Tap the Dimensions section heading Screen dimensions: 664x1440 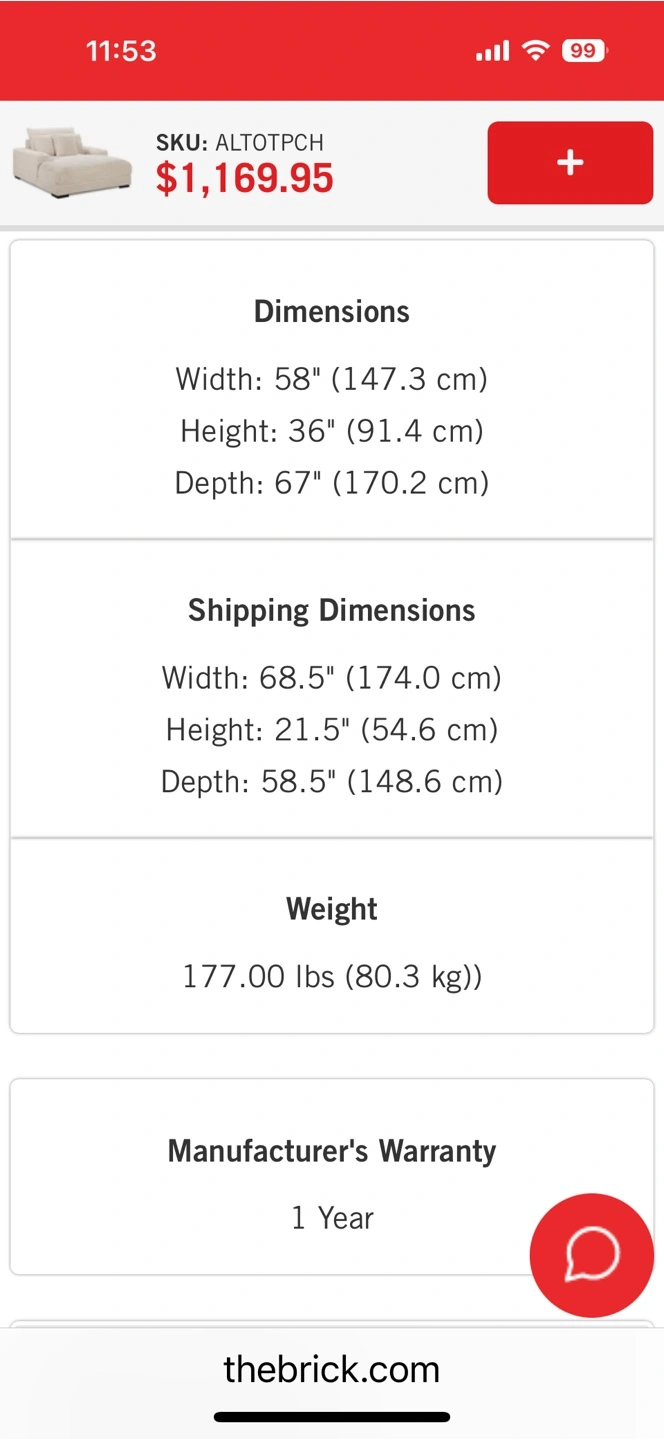tap(332, 311)
